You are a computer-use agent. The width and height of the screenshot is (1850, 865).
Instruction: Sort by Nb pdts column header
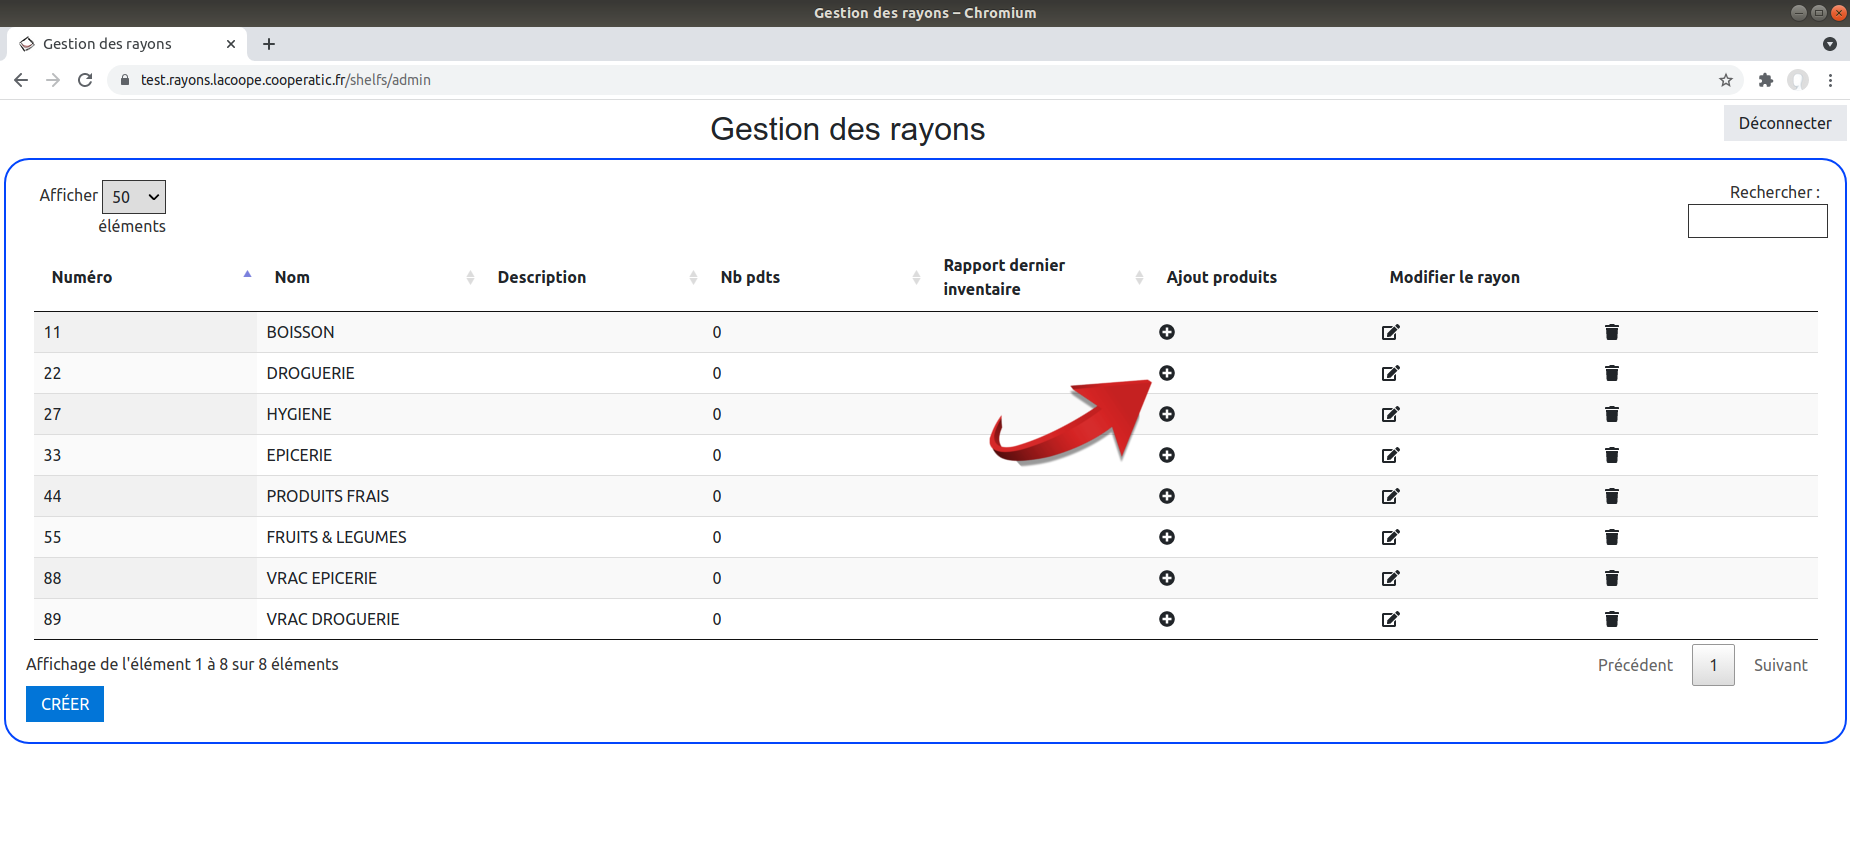coord(750,277)
